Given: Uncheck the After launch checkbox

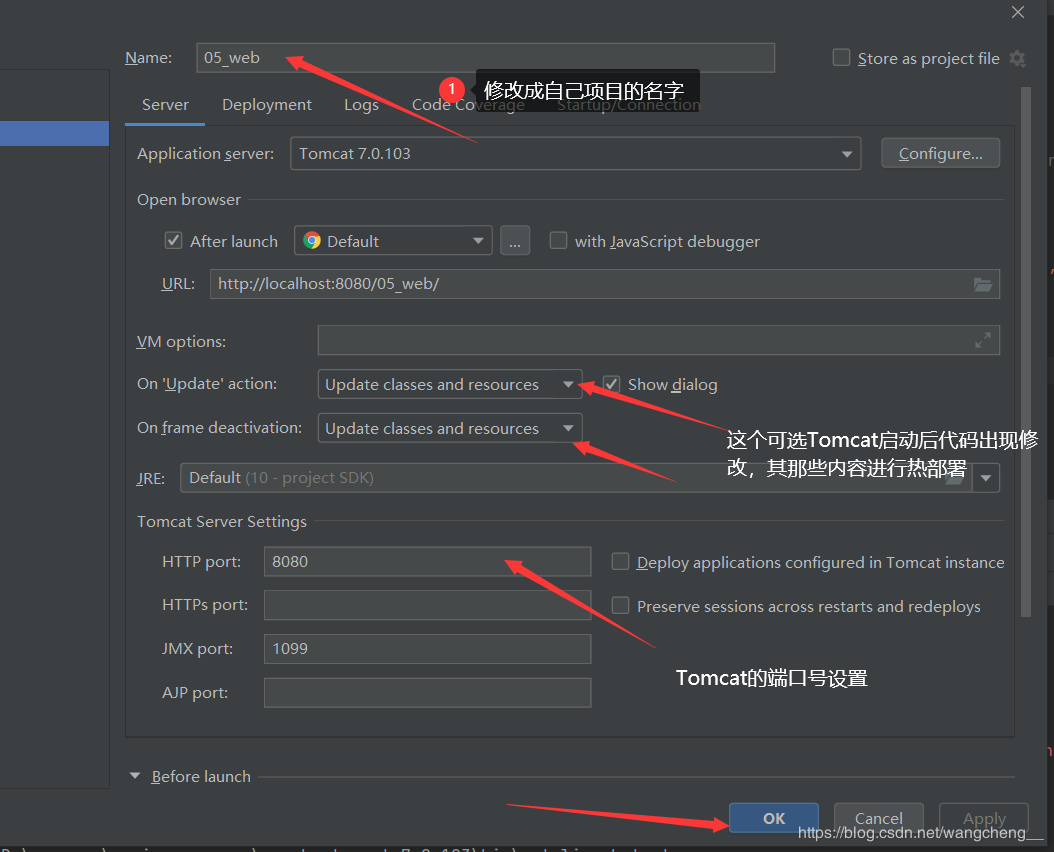Looking at the screenshot, I should pos(173,241).
